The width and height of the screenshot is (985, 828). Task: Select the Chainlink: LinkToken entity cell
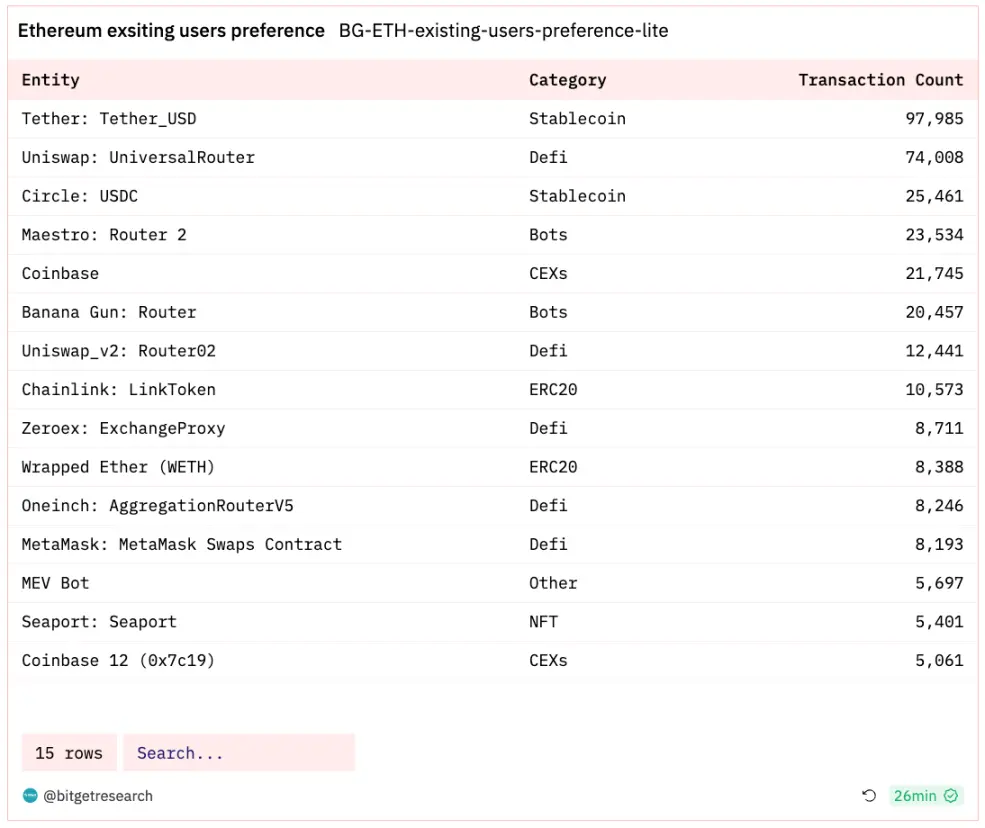click(x=119, y=389)
